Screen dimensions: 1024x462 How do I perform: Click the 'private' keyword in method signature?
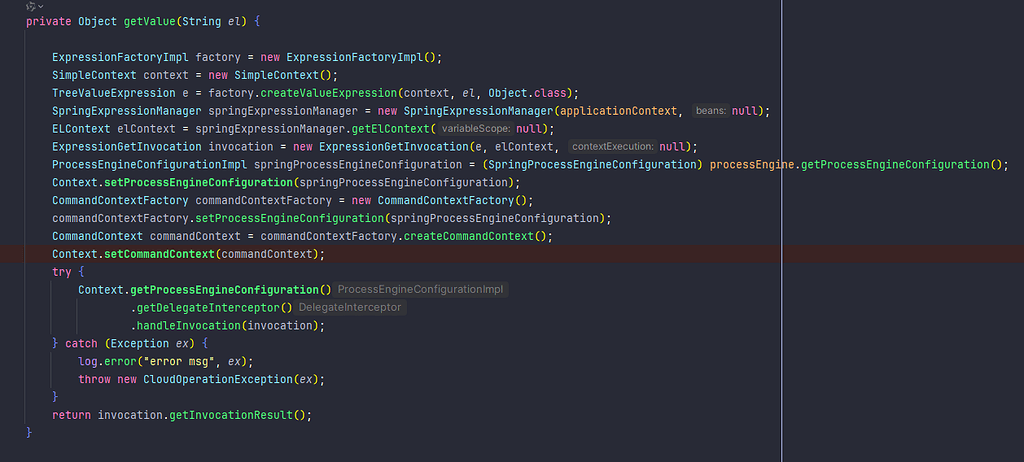[49, 22]
